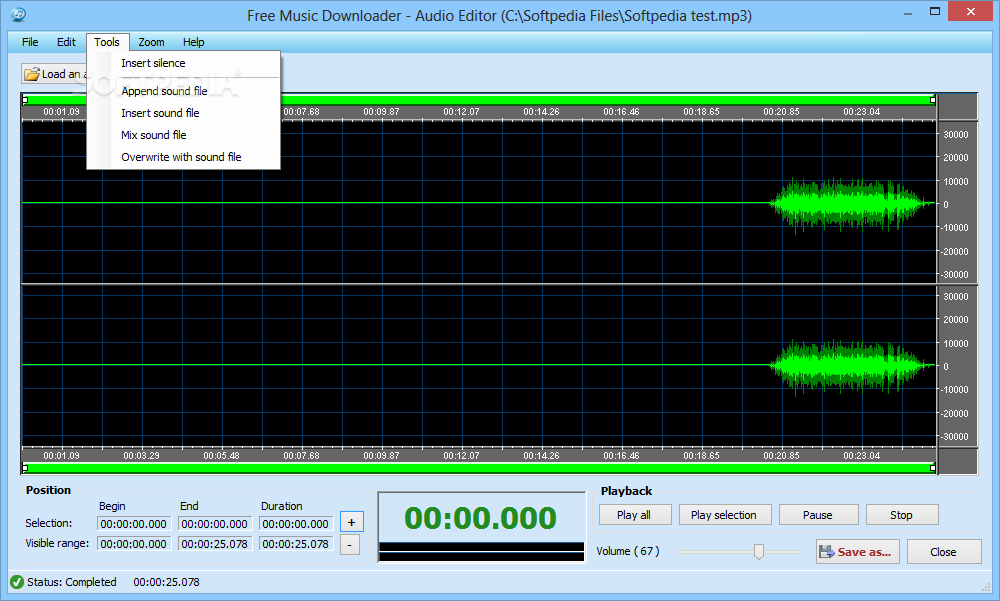Click the Visible range Duration field

(x=295, y=544)
